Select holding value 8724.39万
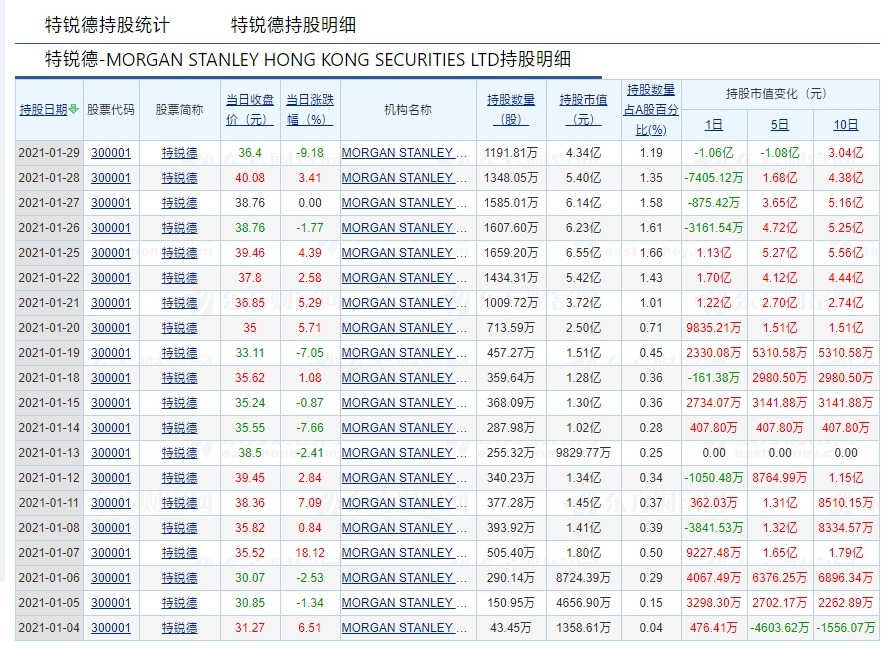Image resolution: width=884 pixels, height=654 pixels. pyautogui.click(x=584, y=578)
